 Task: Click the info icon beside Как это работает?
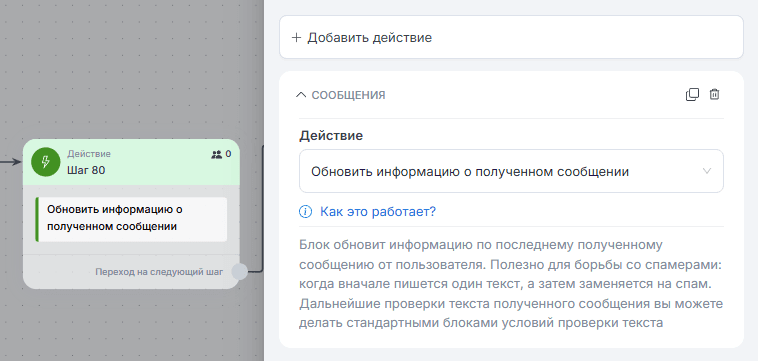305,211
